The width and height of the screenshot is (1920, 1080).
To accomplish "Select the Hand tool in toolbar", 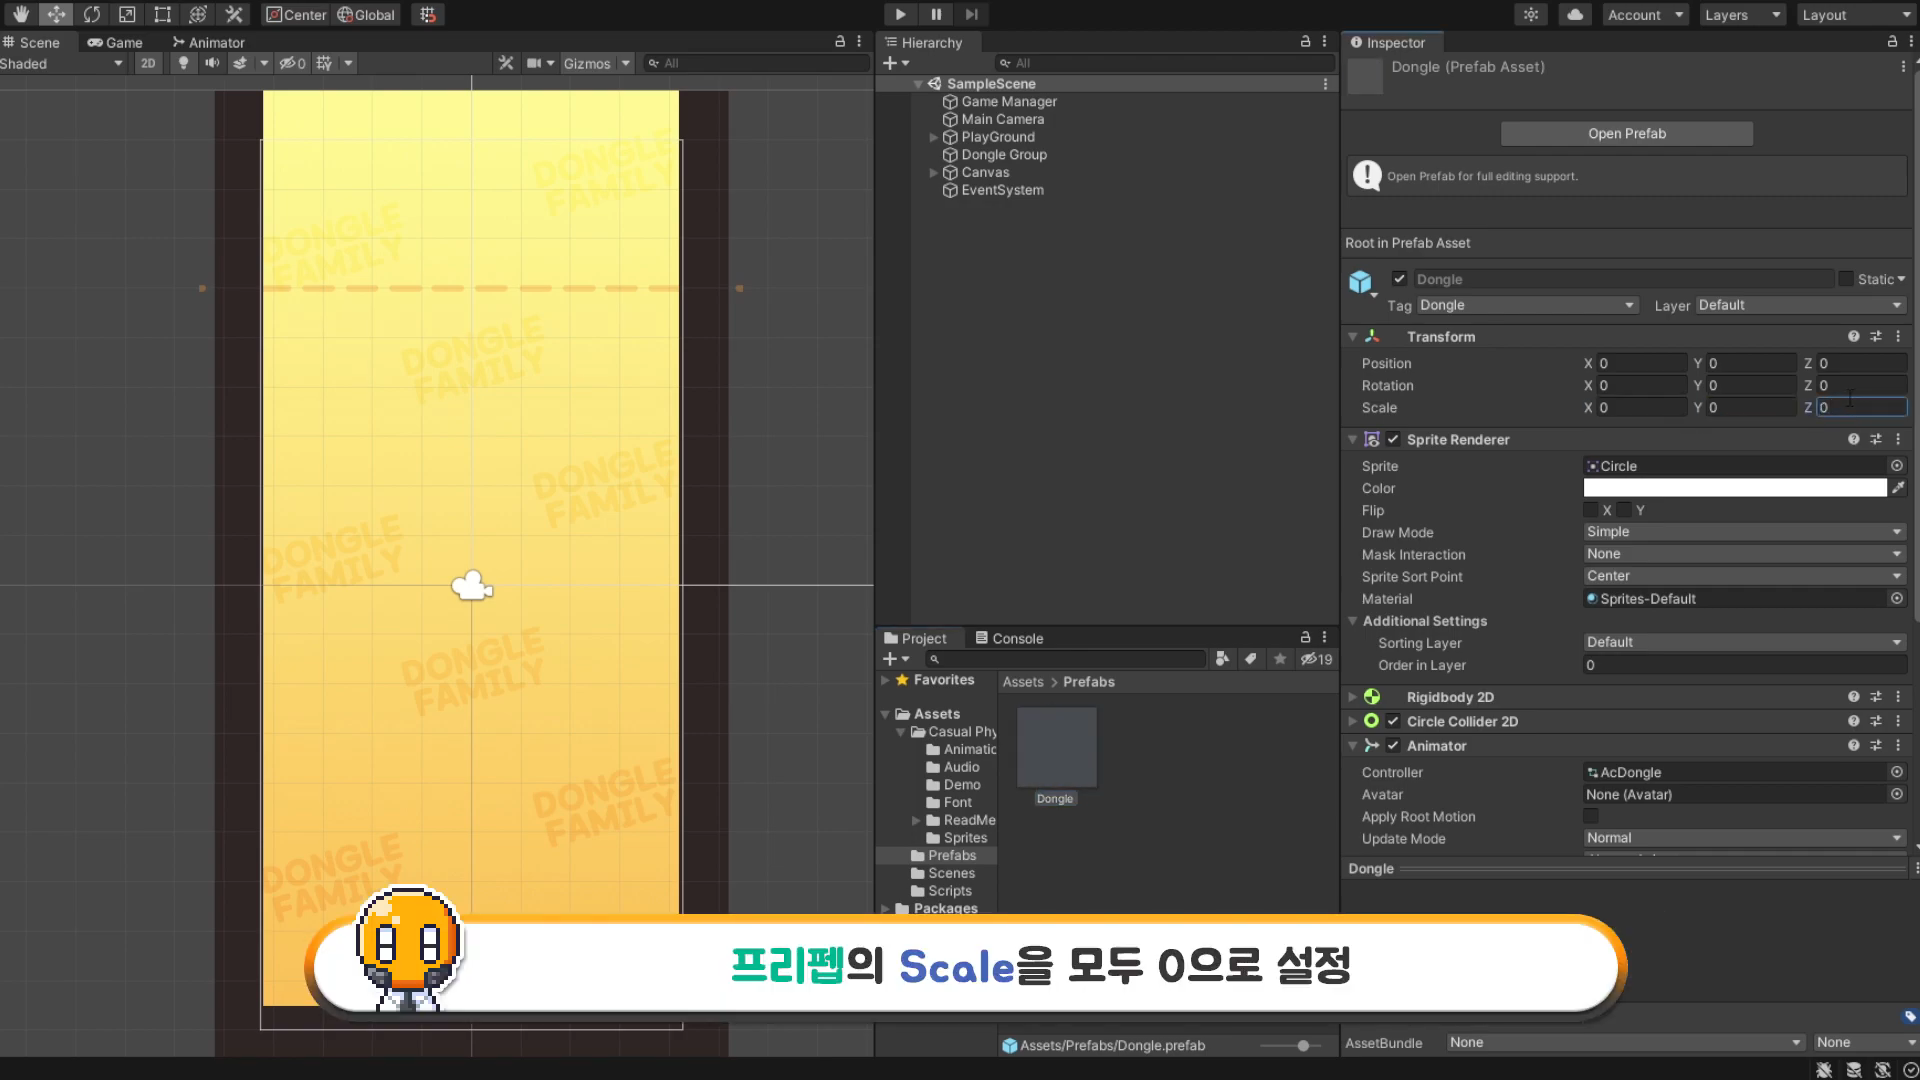I will click(x=20, y=14).
